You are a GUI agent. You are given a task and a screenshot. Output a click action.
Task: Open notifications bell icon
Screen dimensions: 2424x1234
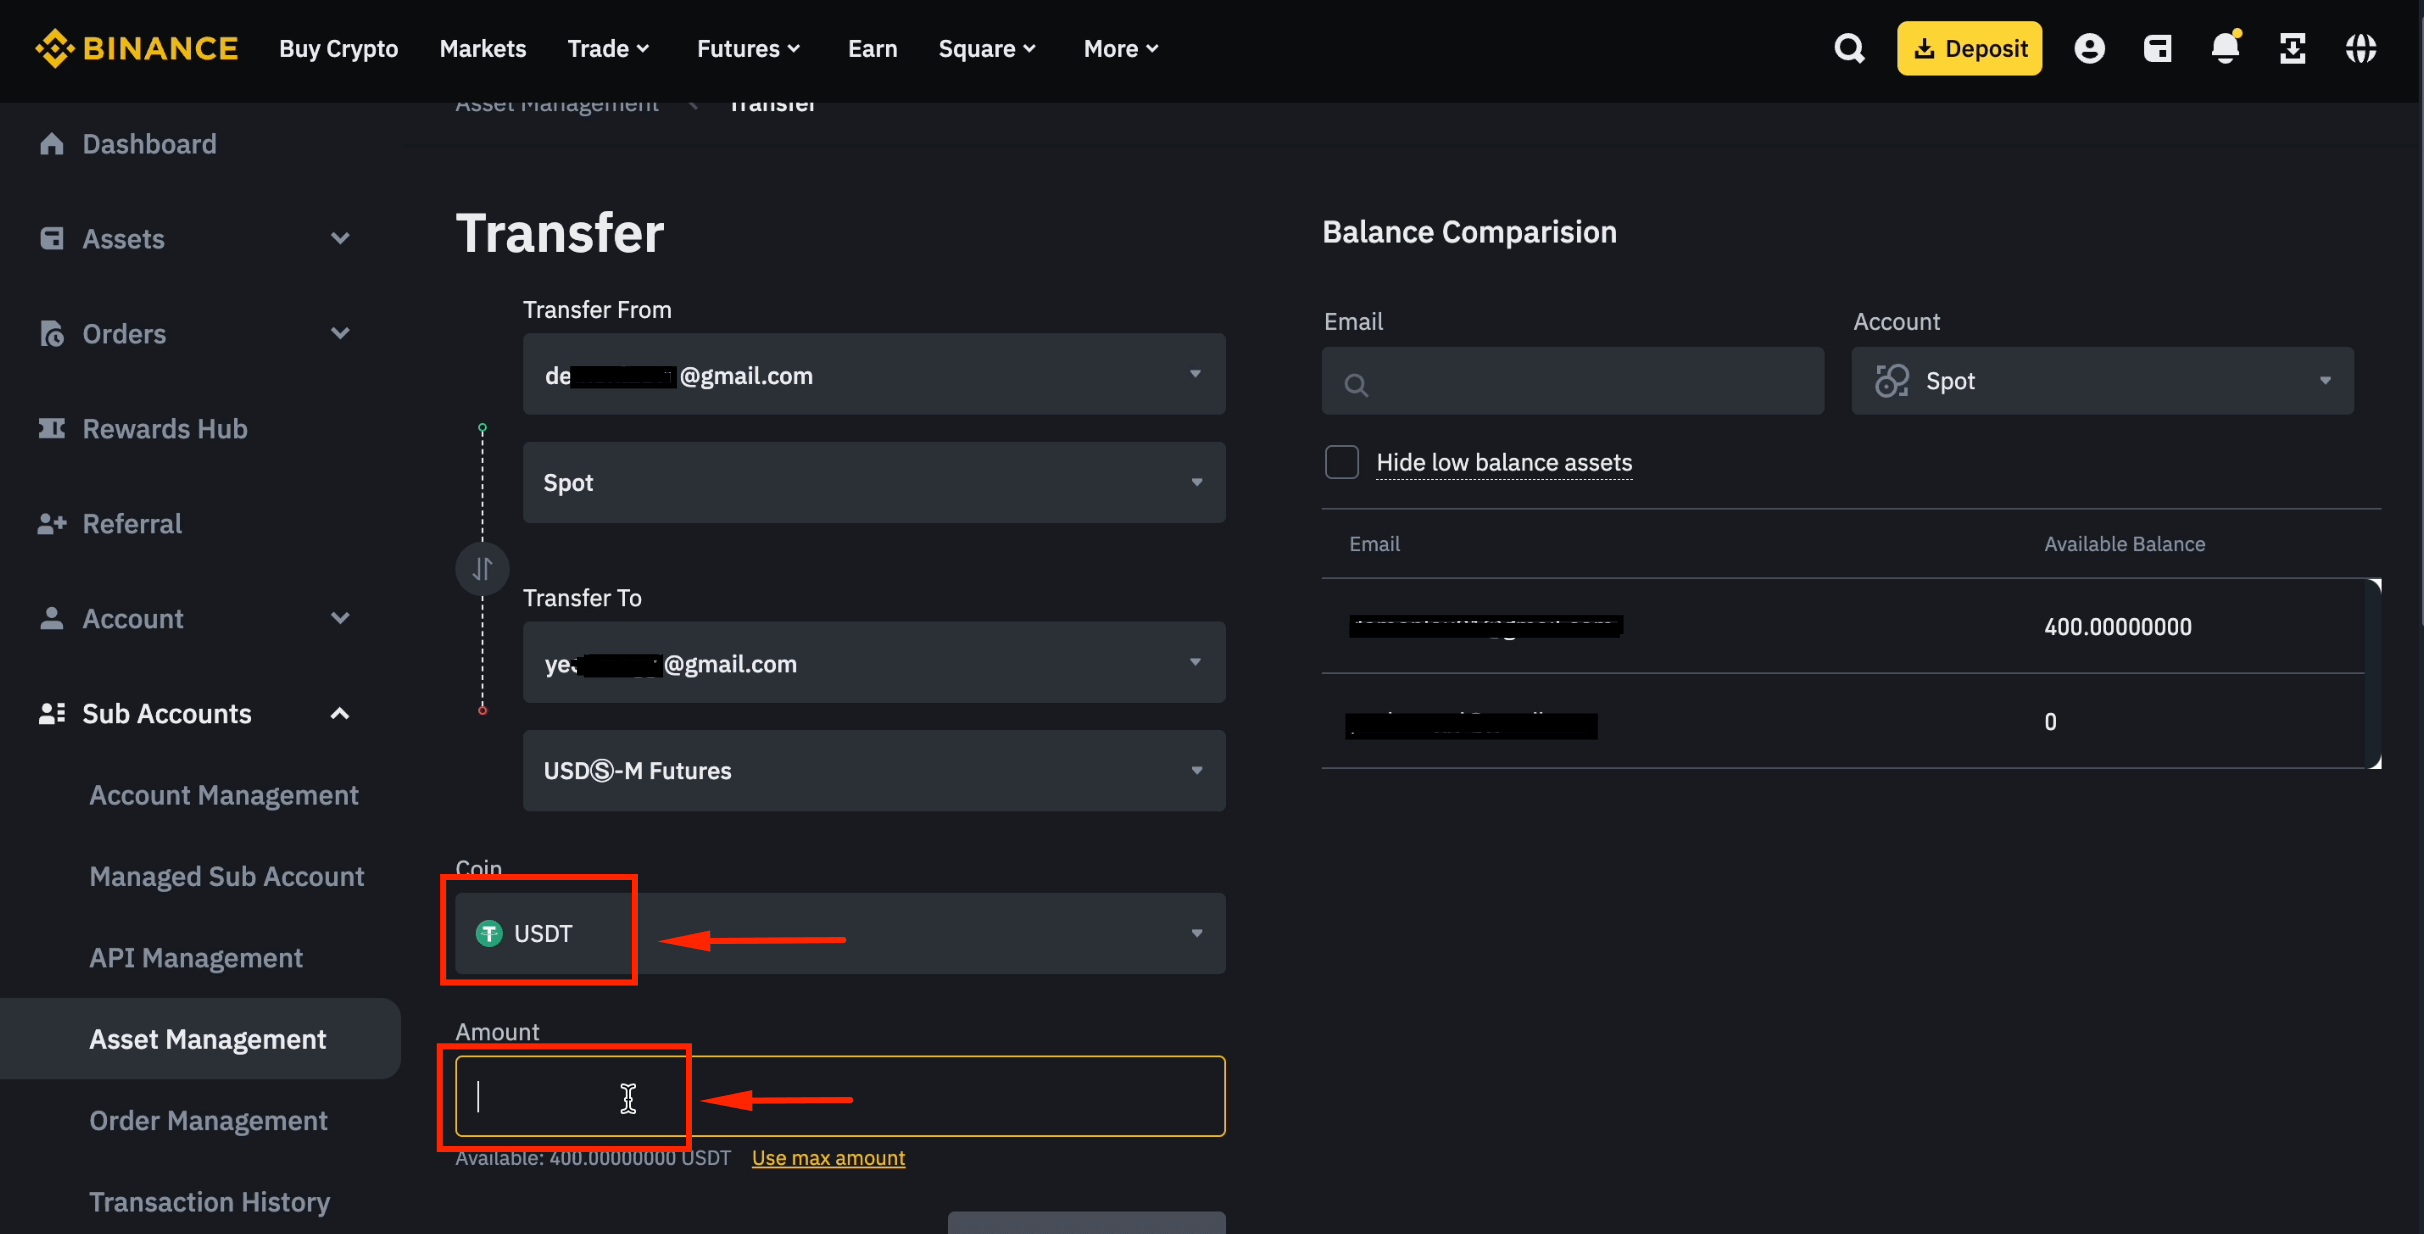click(x=2225, y=48)
